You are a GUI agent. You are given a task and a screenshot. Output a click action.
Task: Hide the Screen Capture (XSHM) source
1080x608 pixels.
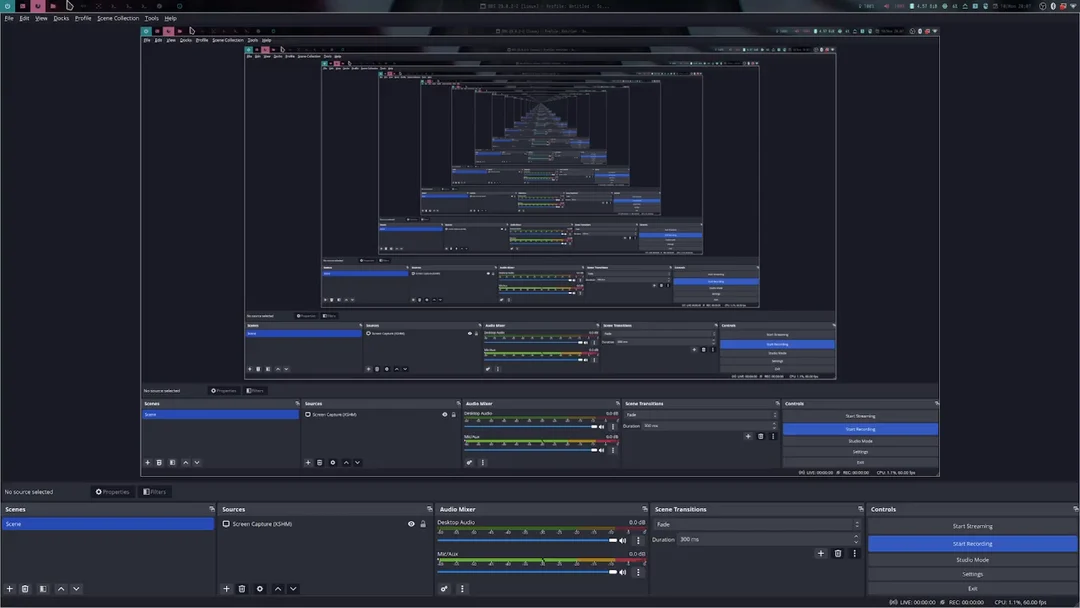click(411, 524)
